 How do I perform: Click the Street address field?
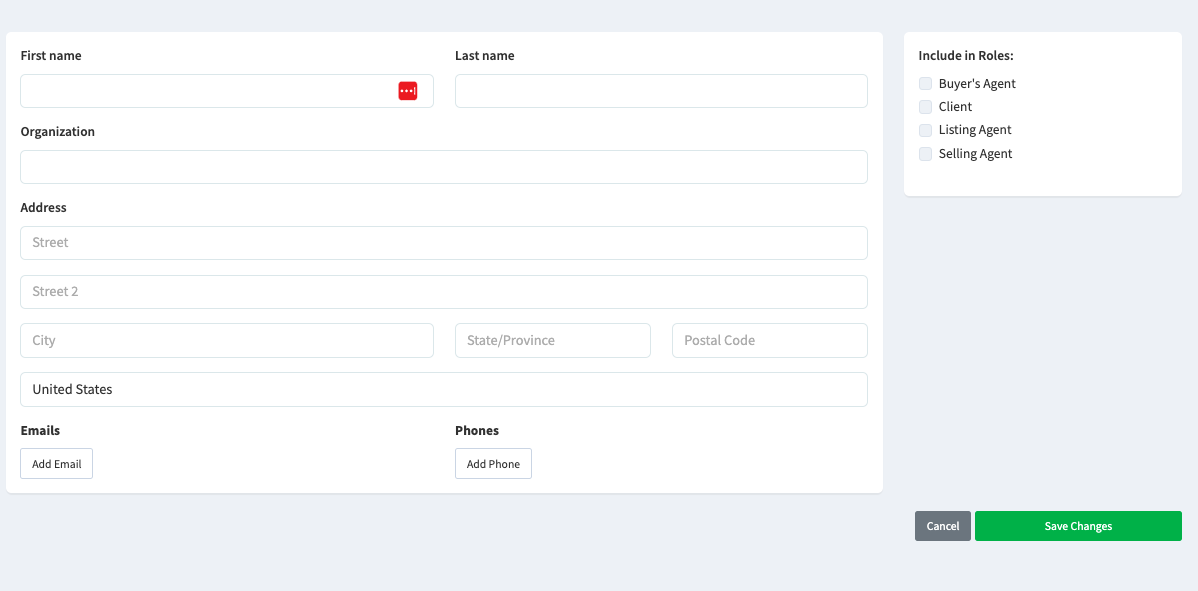(x=444, y=242)
